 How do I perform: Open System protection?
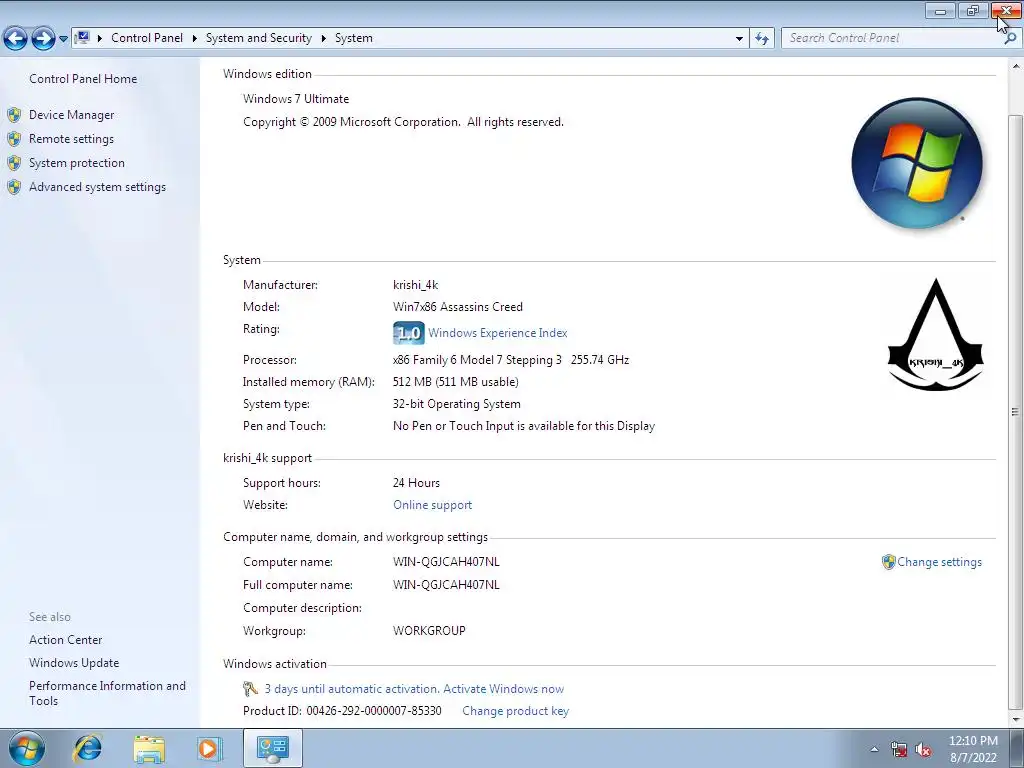[x=76, y=163]
